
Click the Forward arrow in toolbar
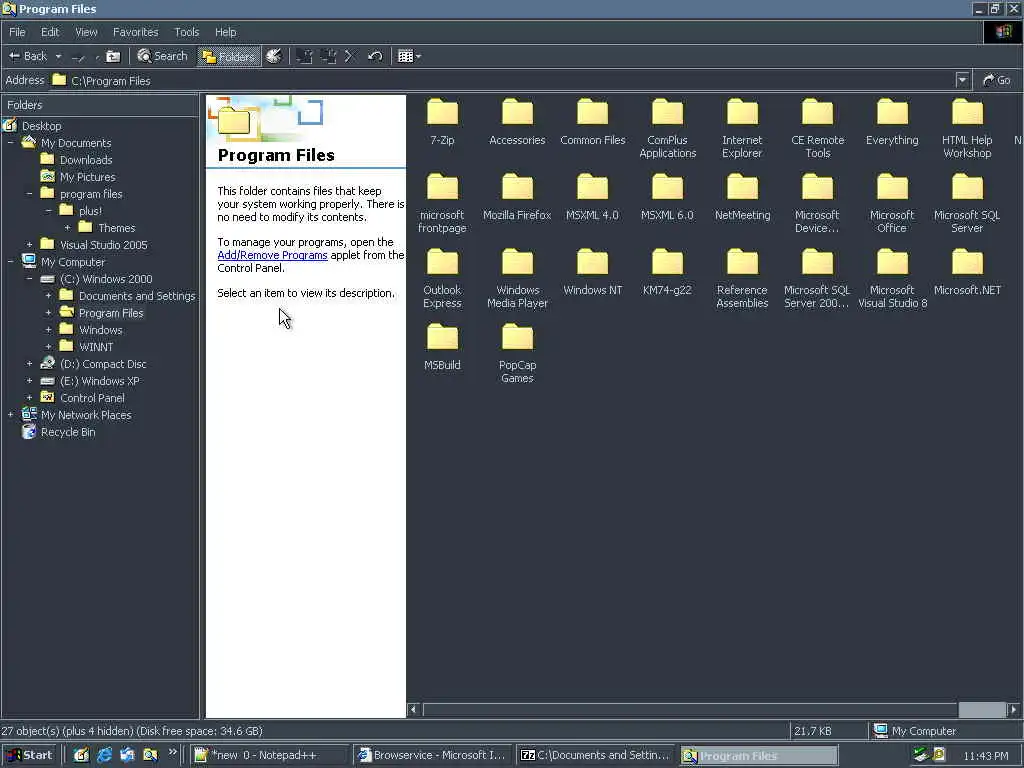[78, 57]
